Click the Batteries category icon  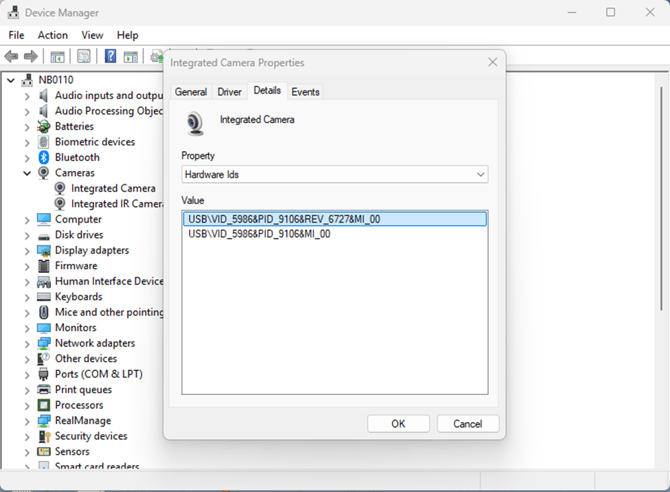(x=44, y=127)
